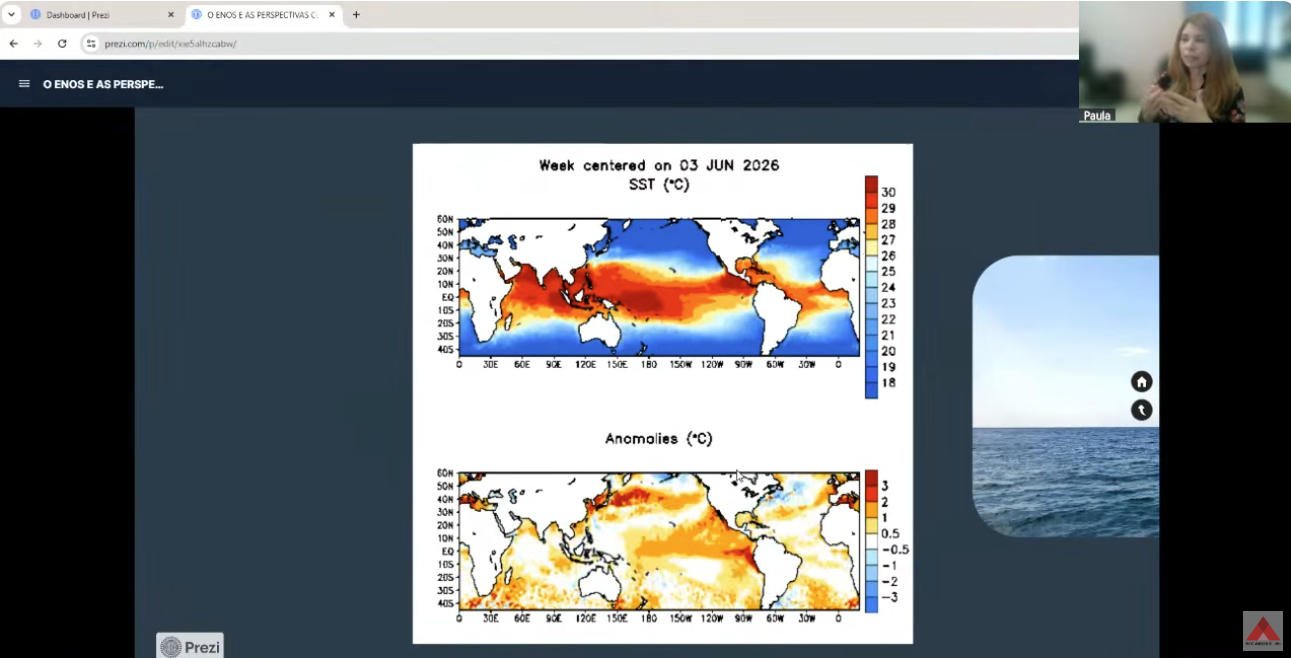
Task: Click the prezi.com address bar URL
Action: pyautogui.click(x=170, y=44)
